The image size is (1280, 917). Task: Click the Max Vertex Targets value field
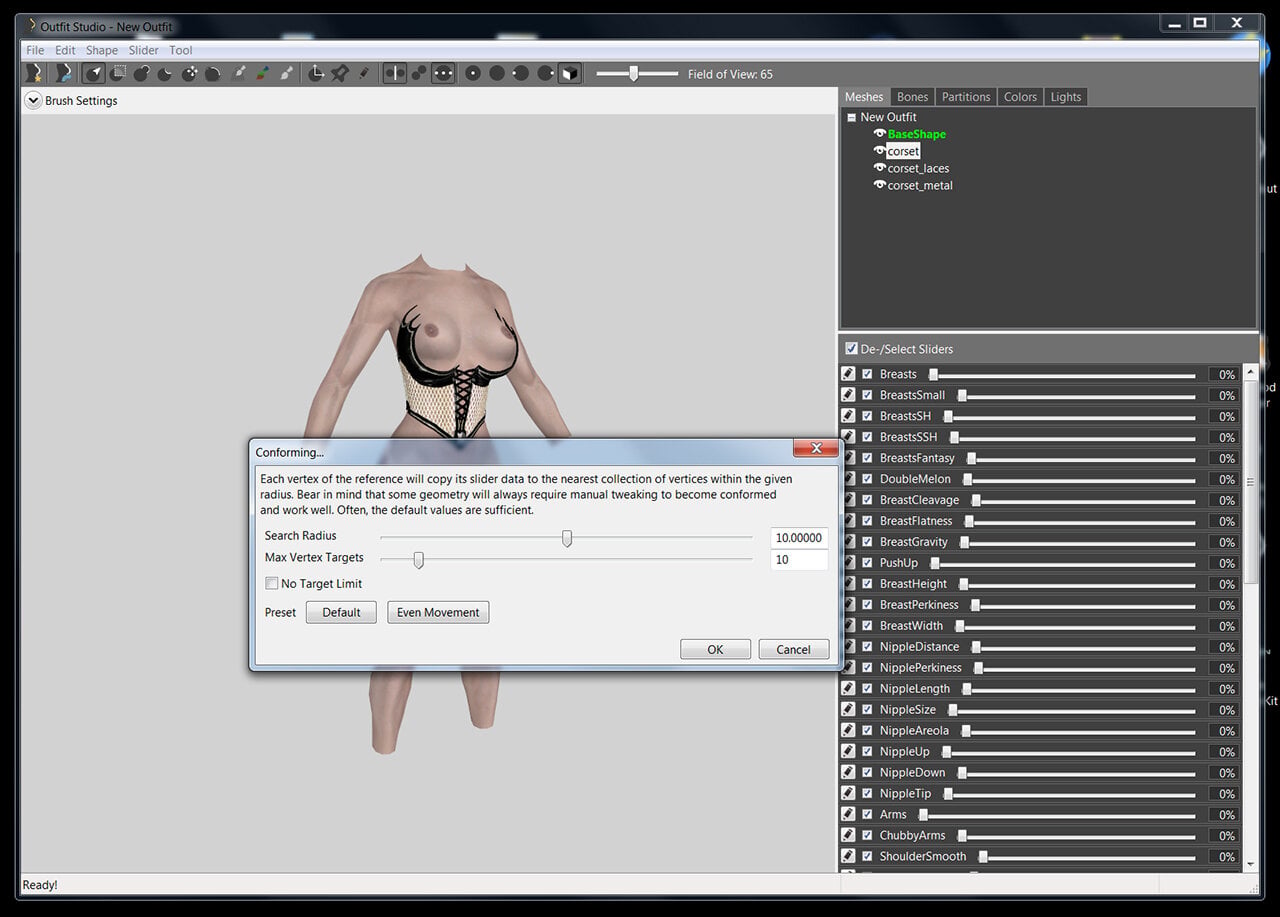click(799, 560)
